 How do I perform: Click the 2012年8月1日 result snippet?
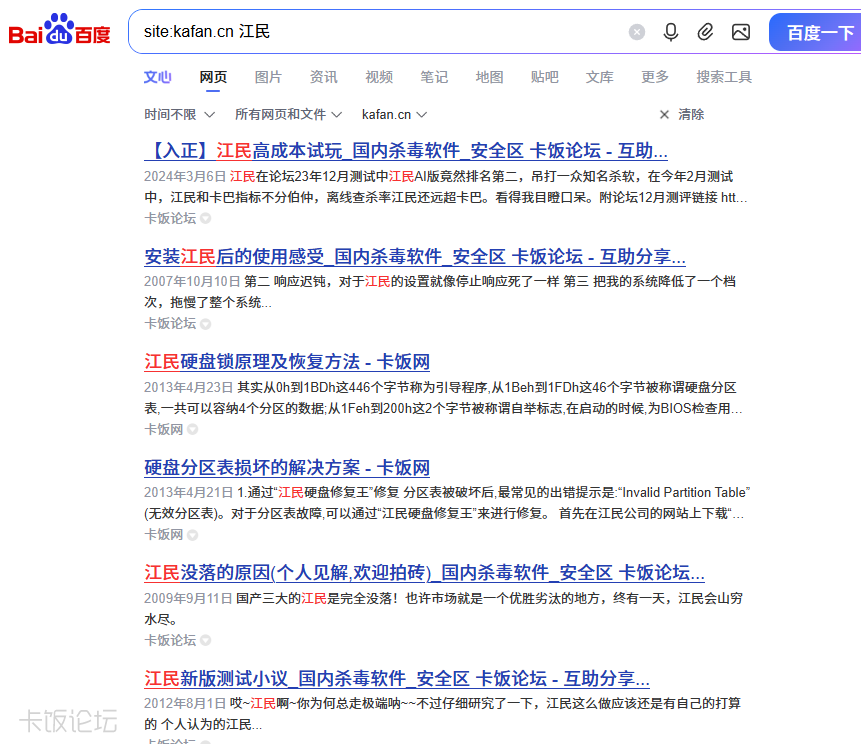tap(443, 714)
